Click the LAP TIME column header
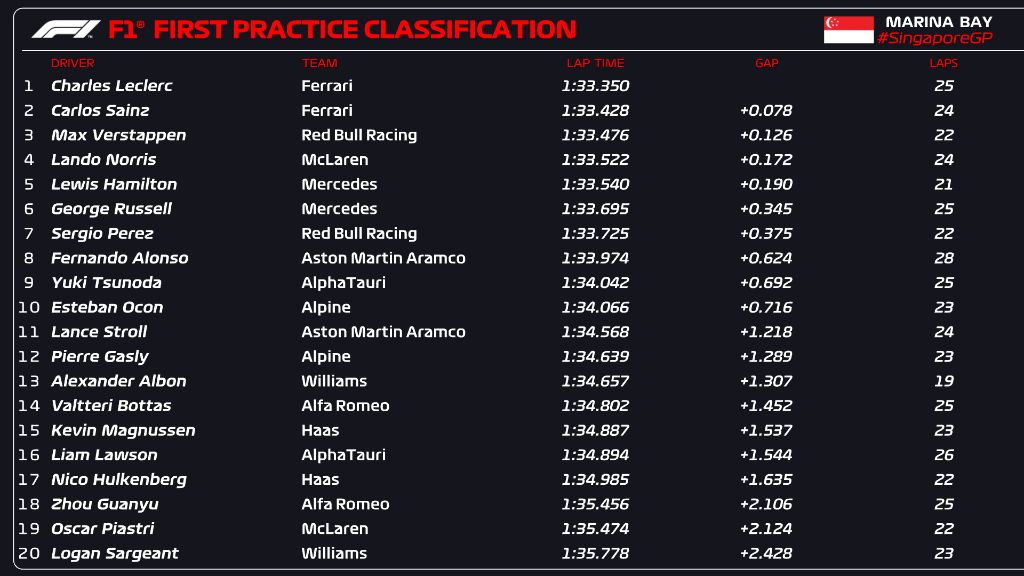1024x576 pixels. click(595, 63)
